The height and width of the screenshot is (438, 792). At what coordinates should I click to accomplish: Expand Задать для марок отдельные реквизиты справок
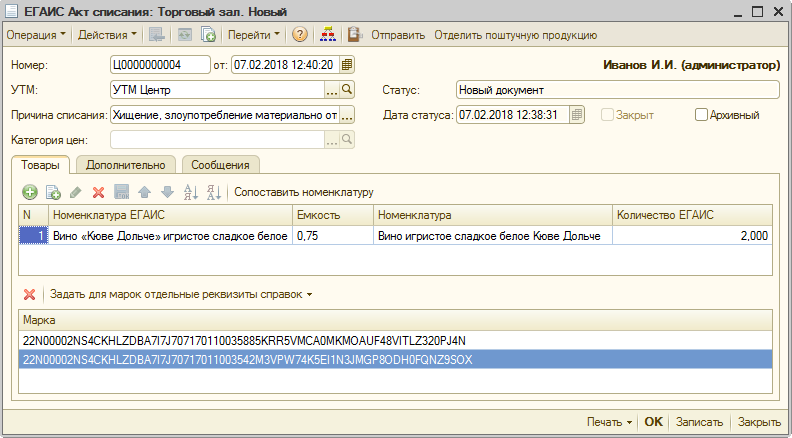[x=181, y=294]
